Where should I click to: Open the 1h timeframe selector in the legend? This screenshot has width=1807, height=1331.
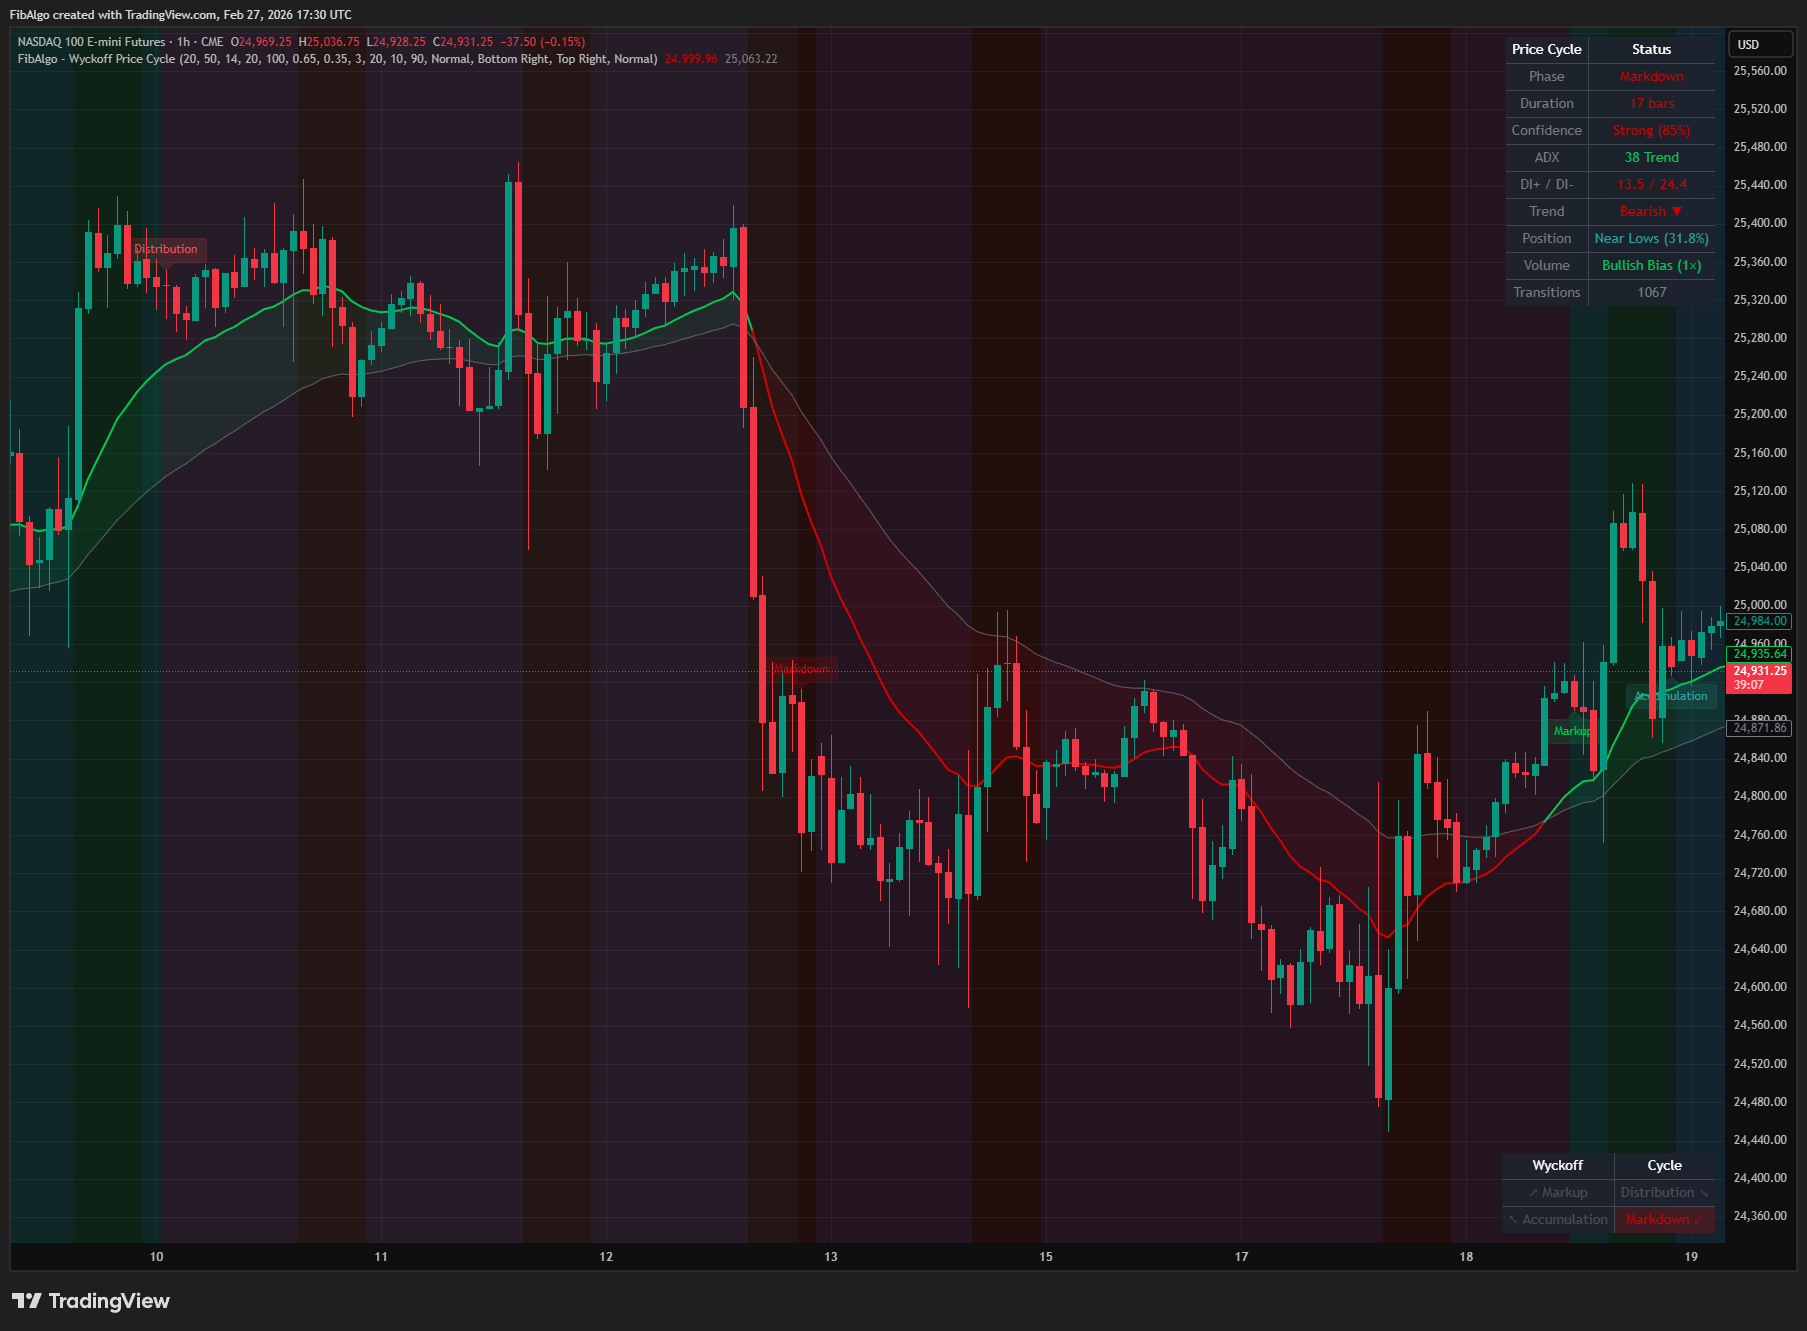coord(183,42)
